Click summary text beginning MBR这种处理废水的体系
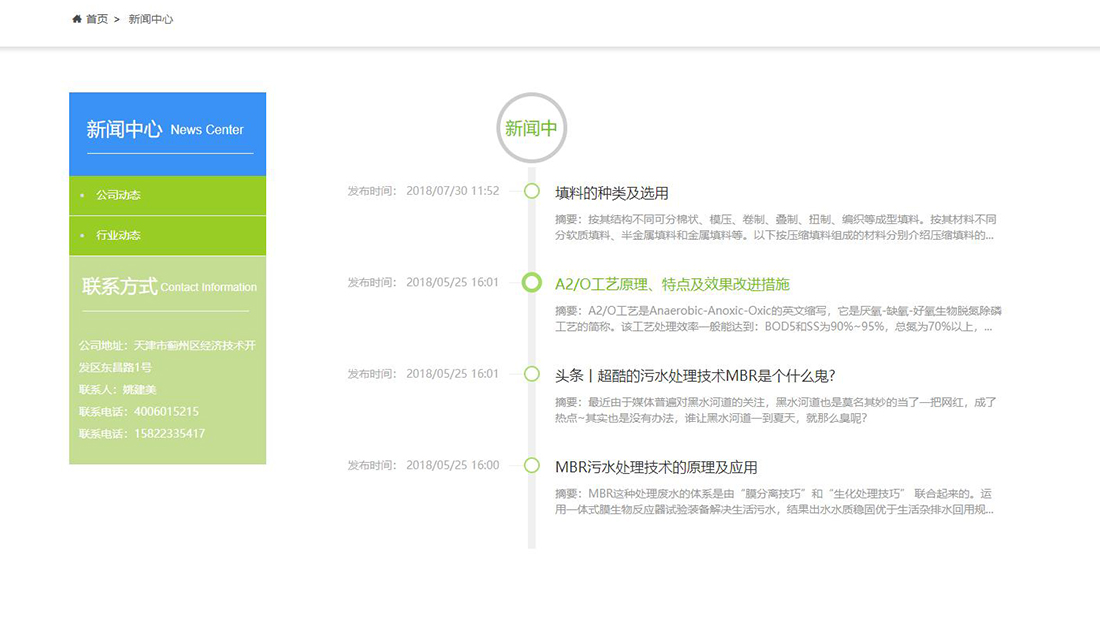 (x=774, y=502)
